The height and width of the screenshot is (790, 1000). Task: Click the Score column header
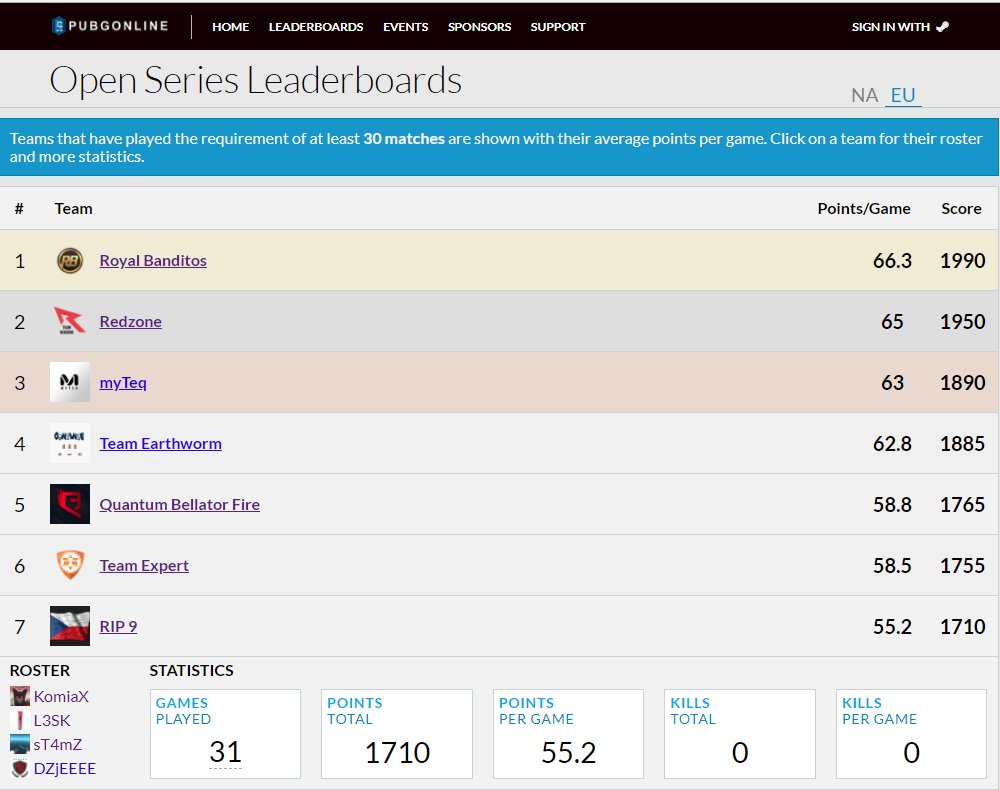point(961,208)
